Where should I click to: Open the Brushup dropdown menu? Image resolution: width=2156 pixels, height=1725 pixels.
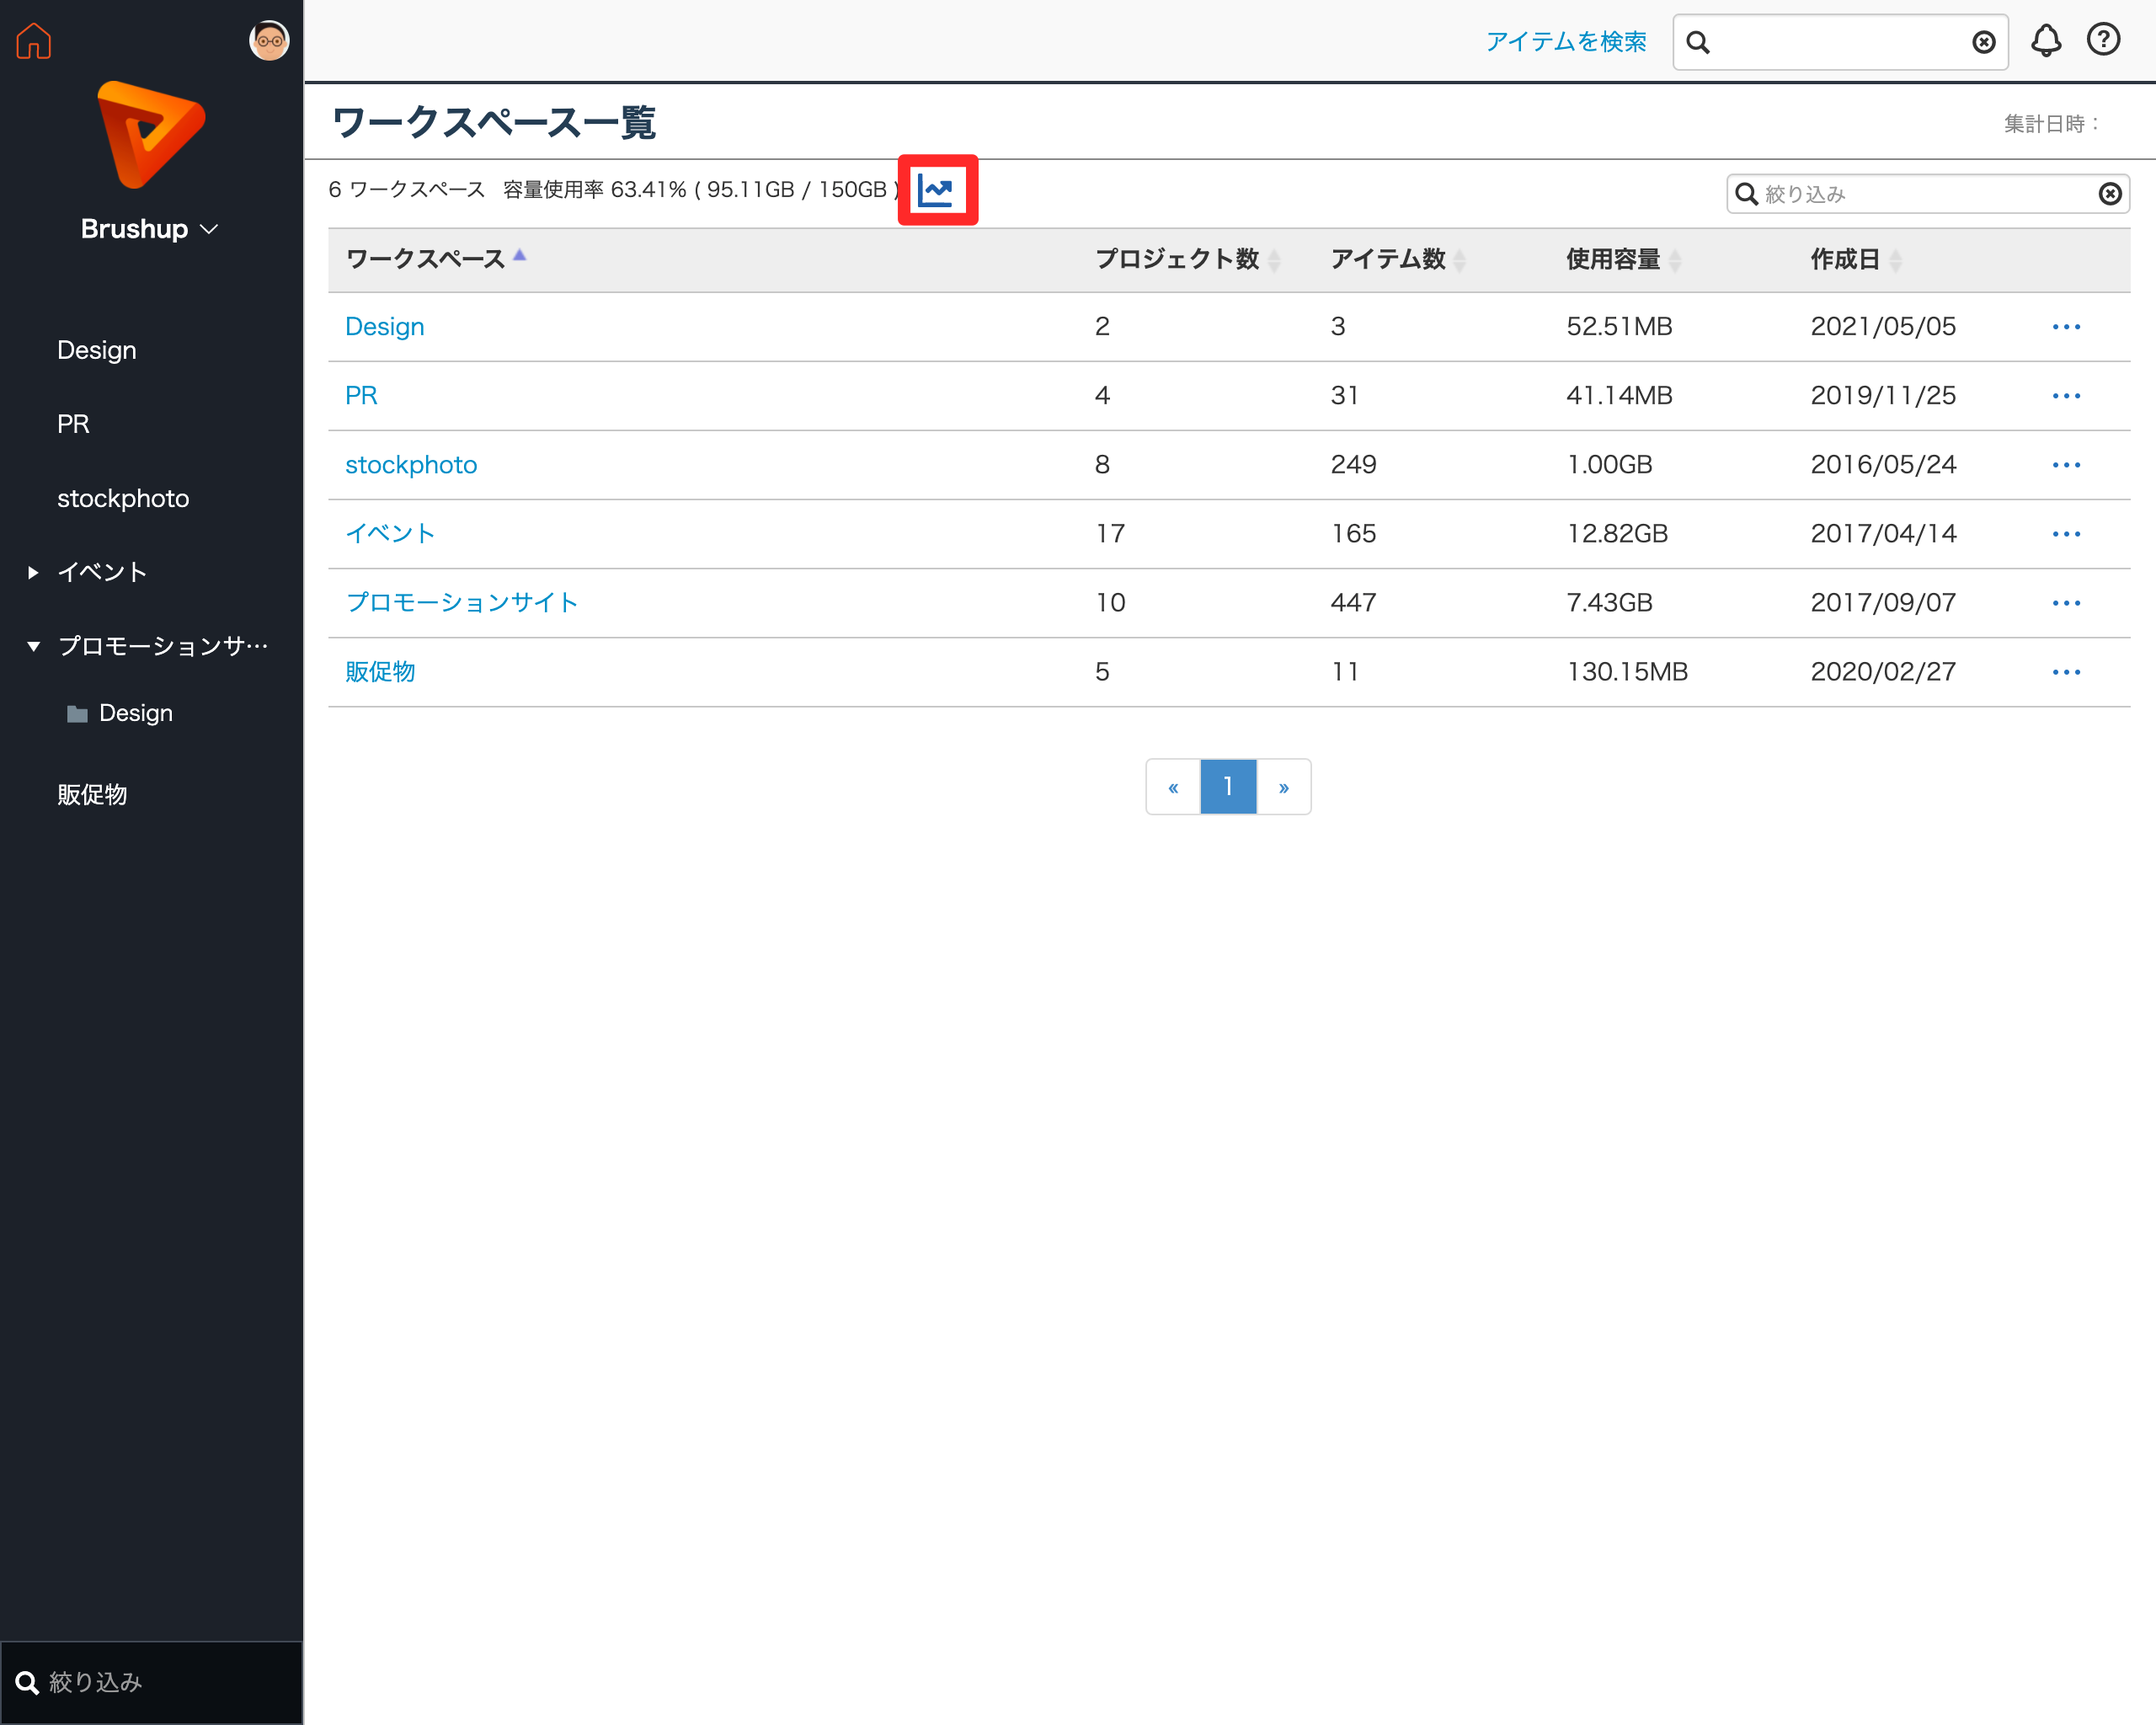[150, 229]
